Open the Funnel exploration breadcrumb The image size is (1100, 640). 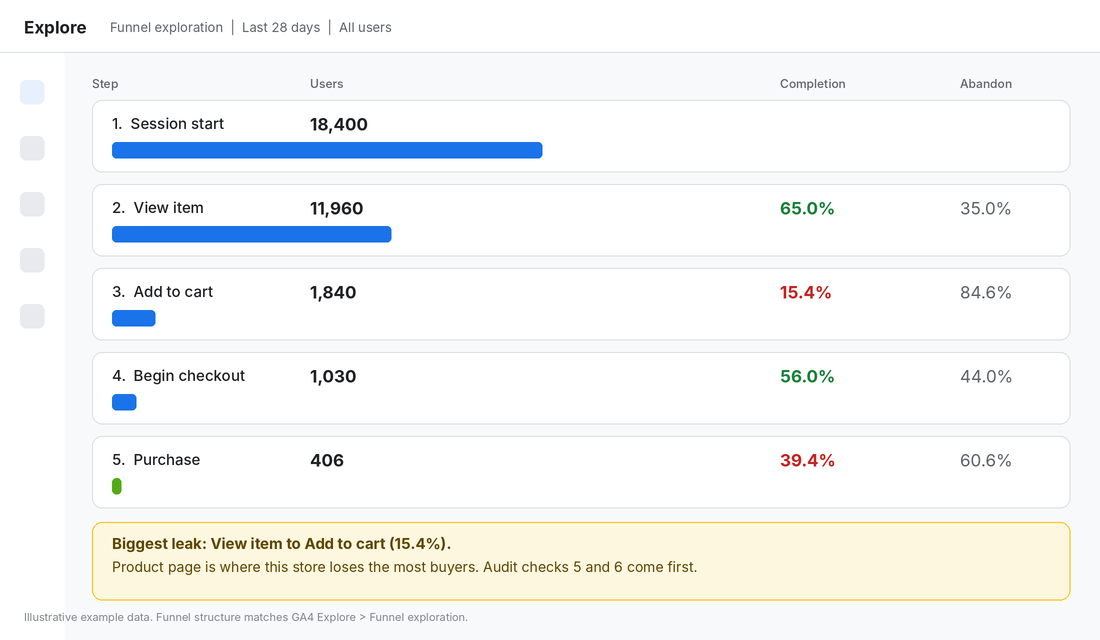(x=166, y=27)
